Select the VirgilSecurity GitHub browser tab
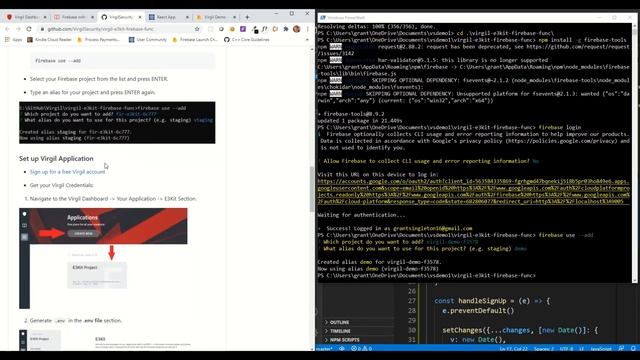Image resolution: width=640 pixels, height=360 pixels. click(121, 17)
